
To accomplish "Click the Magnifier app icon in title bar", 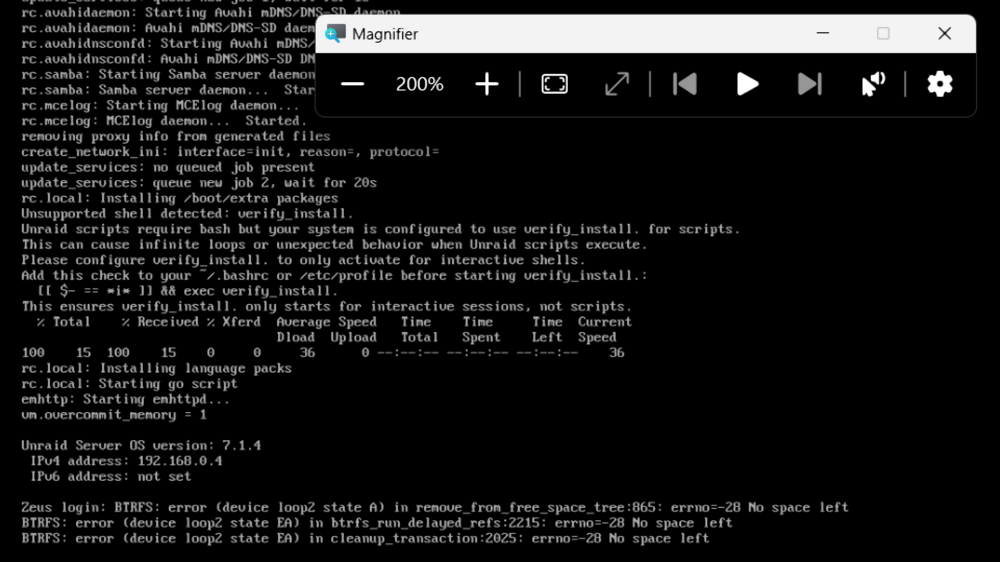I will tap(335, 34).
